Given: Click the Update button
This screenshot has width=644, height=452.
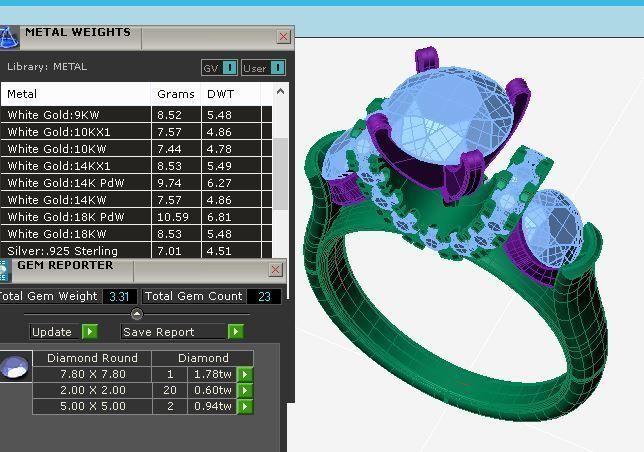Looking at the screenshot, I should [x=55, y=332].
